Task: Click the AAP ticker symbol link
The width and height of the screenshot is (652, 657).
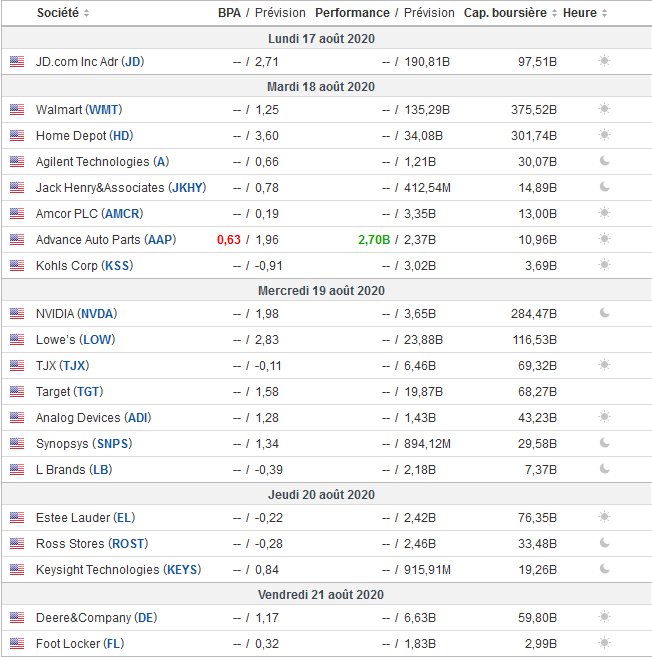Action: point(160,239)
